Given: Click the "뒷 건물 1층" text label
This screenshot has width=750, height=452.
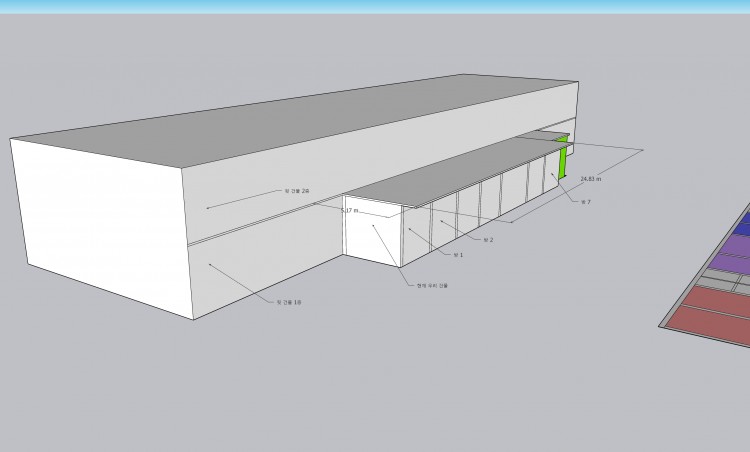Looking at the screenshot, I should point(289,301).
